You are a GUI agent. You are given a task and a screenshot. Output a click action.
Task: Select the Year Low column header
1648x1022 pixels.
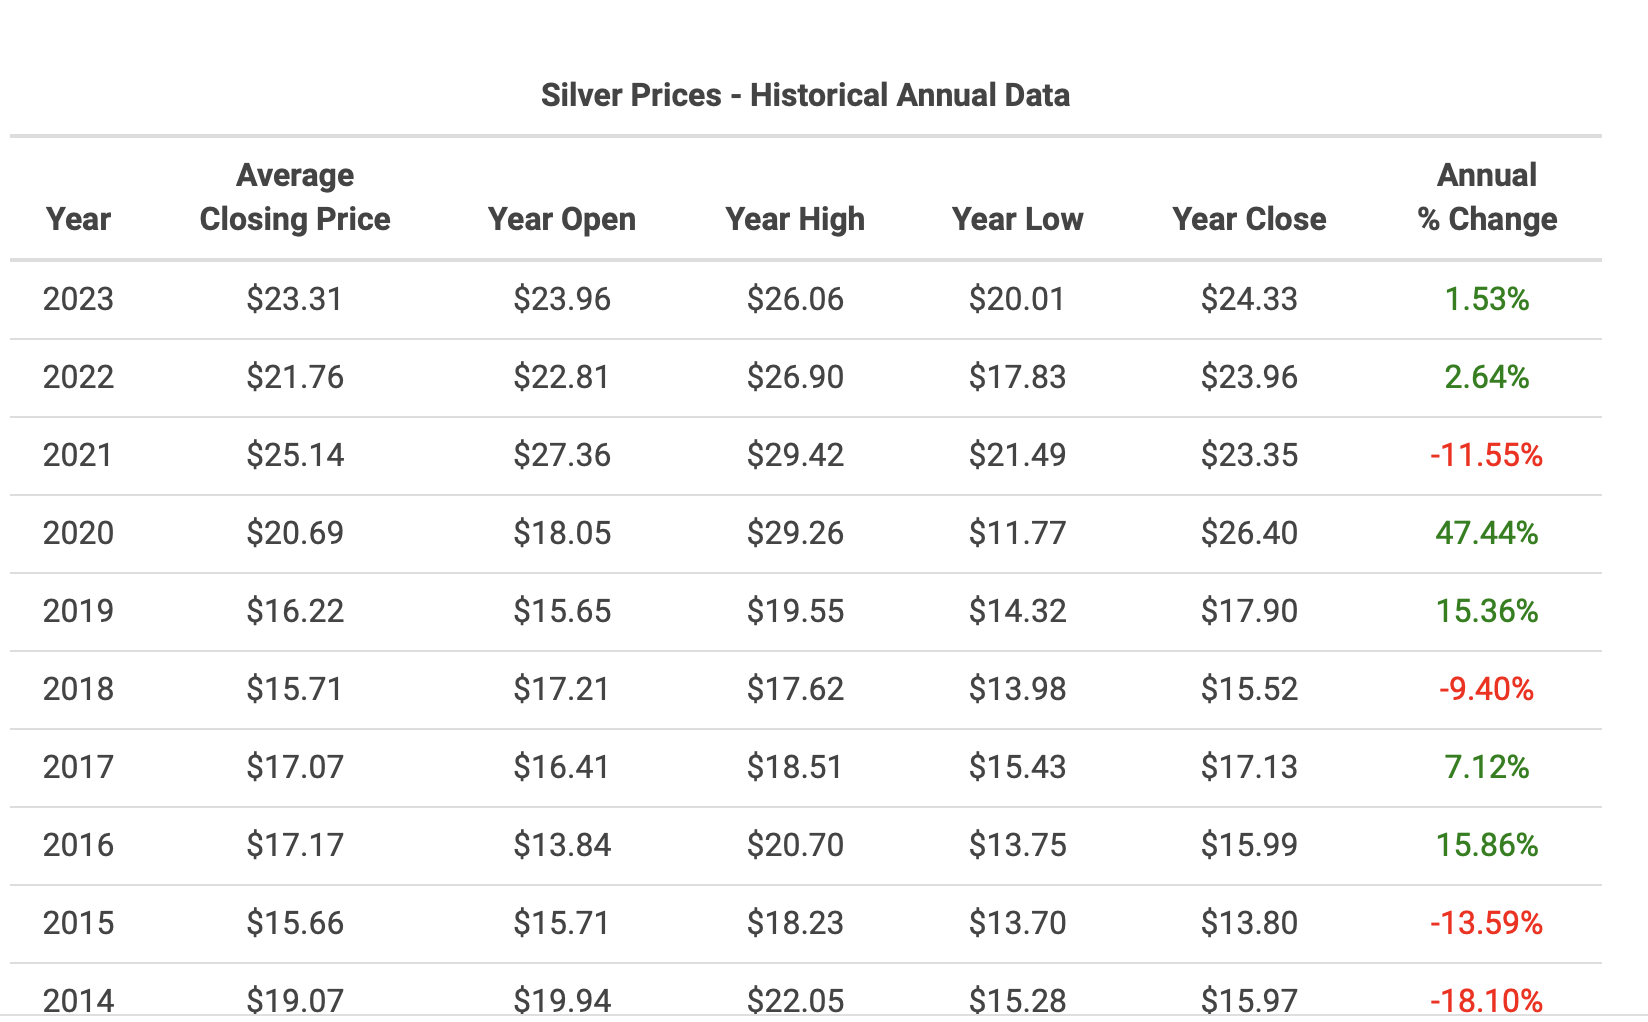(x=1017, y=219)
